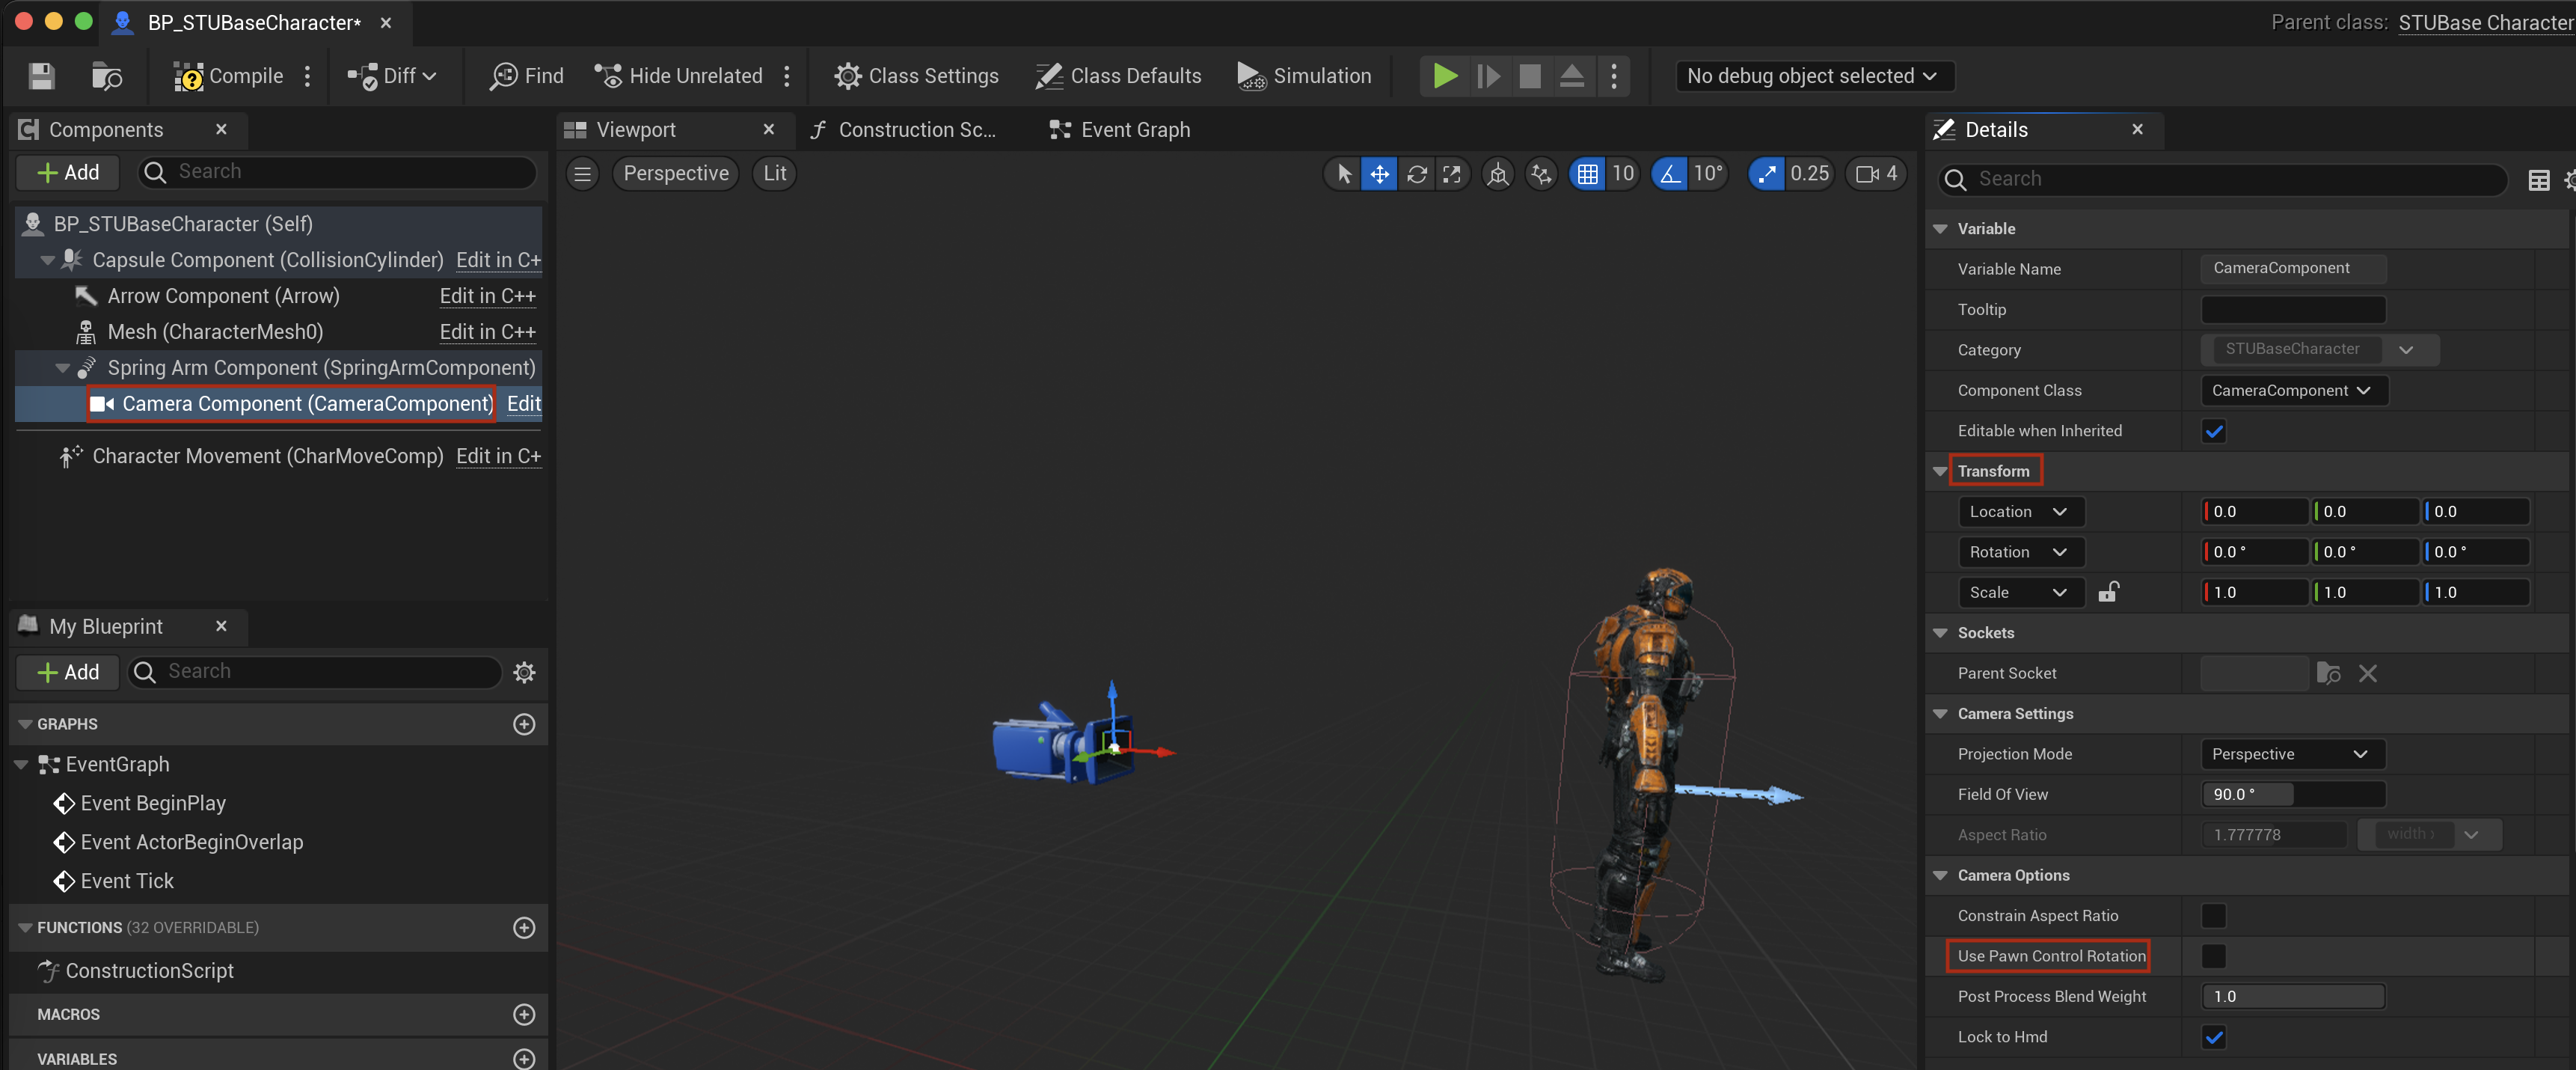Choose the Select objects cursor tool
2576x1070 pixels.
coord(1344,174)
